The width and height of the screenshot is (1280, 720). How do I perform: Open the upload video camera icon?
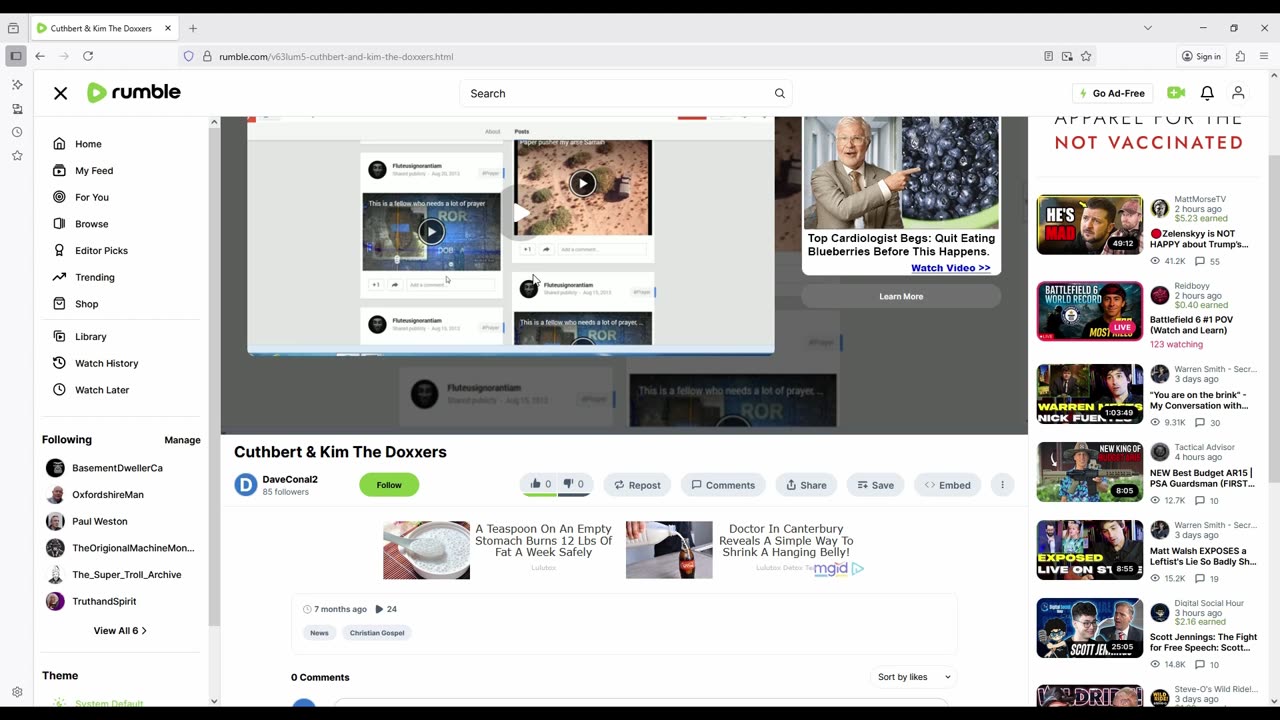1176,93
